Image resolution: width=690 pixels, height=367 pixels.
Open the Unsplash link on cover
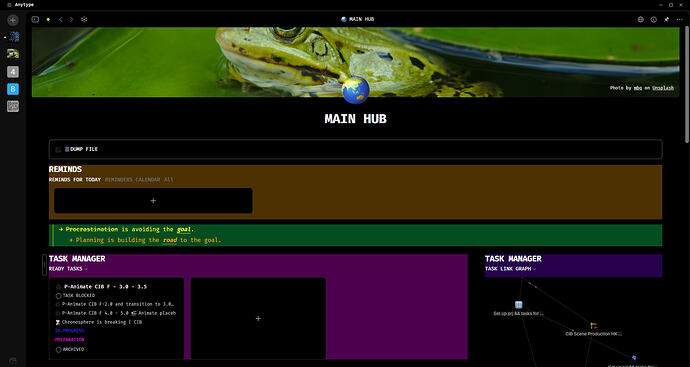click(663, 88)
